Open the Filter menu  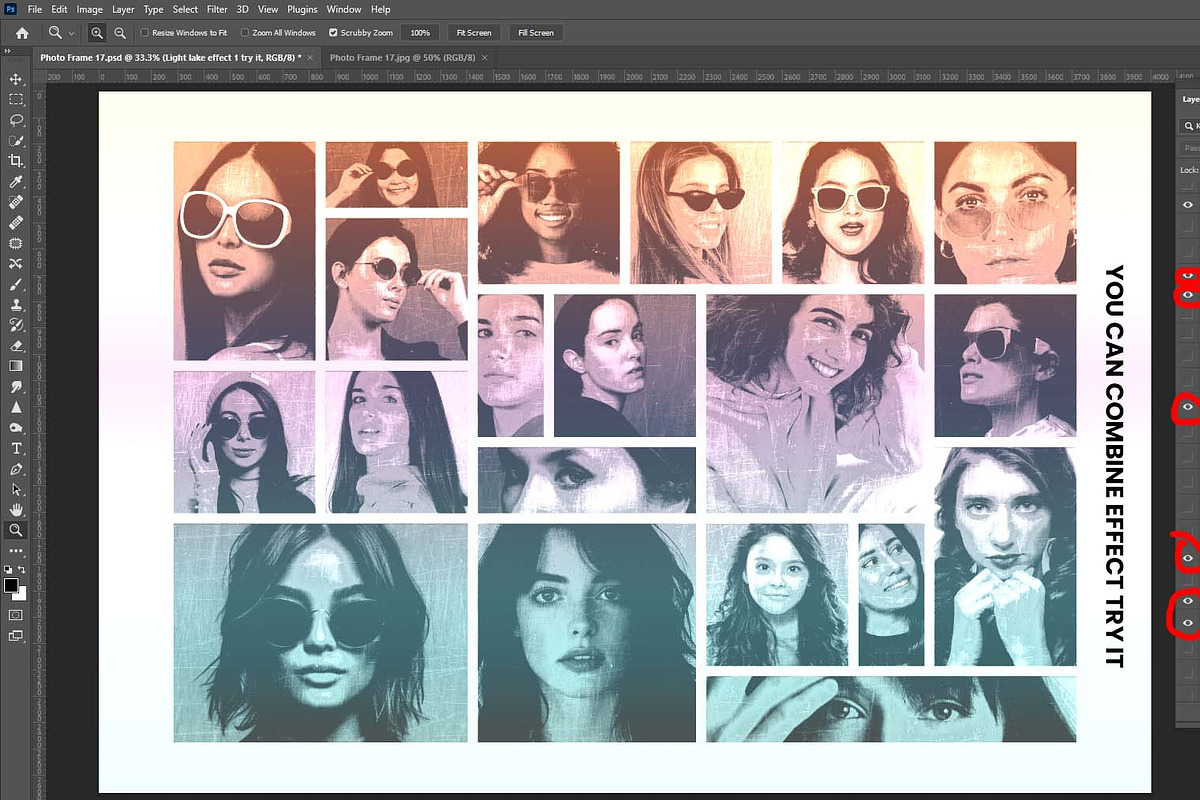coord(217,9)
